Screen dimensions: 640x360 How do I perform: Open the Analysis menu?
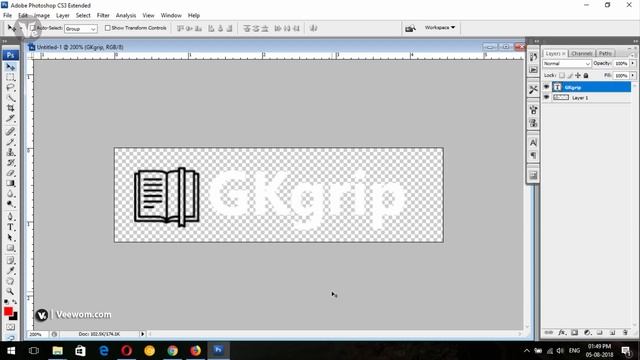tap(126, 16)
